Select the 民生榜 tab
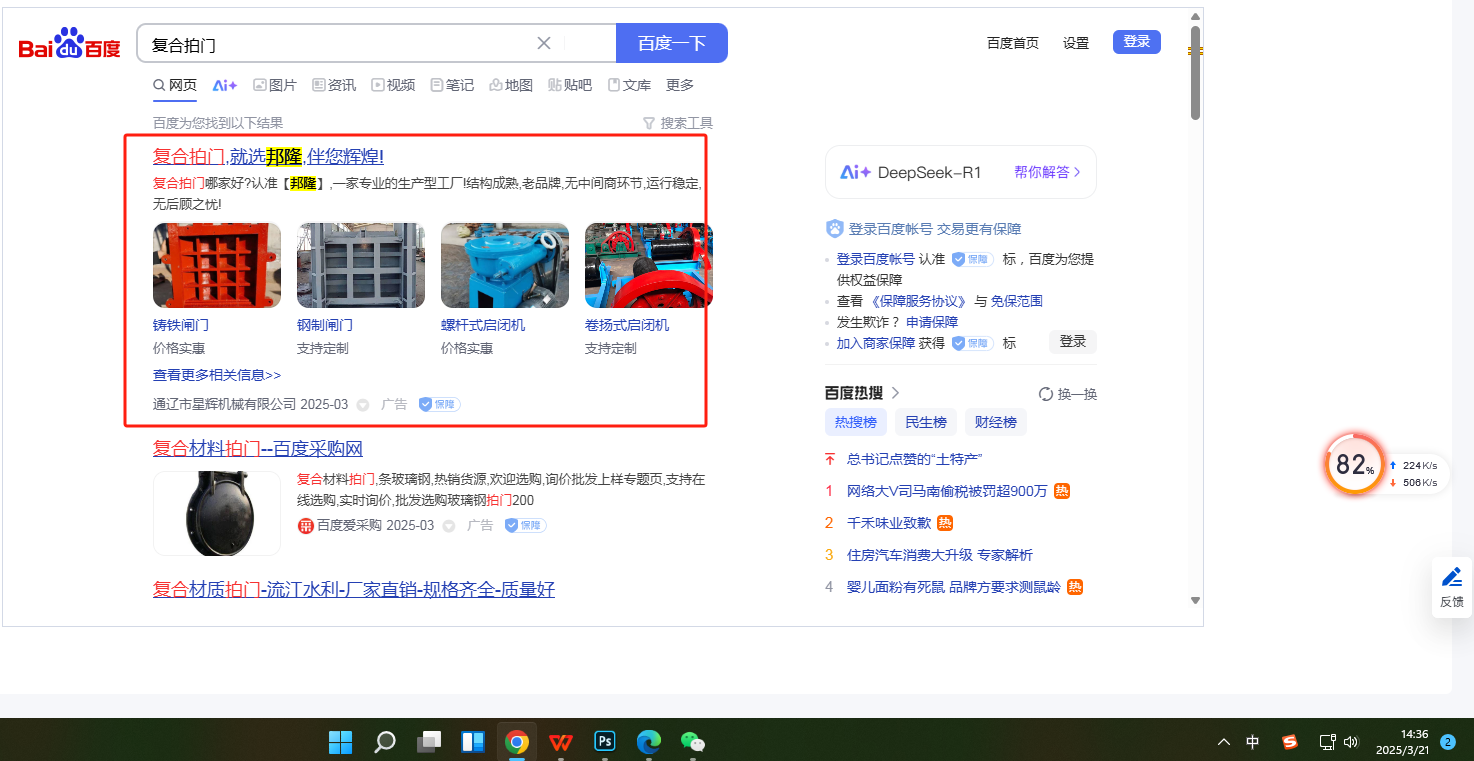The height and width of the screenshot is (761, 1474). [x=926, y=422]
